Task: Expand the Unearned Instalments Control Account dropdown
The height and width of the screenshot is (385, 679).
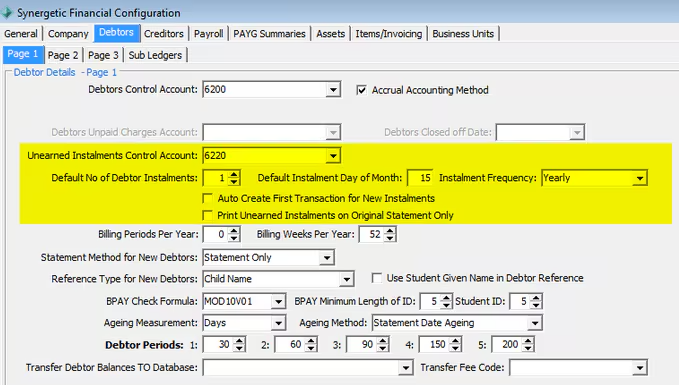Action: 333,155
